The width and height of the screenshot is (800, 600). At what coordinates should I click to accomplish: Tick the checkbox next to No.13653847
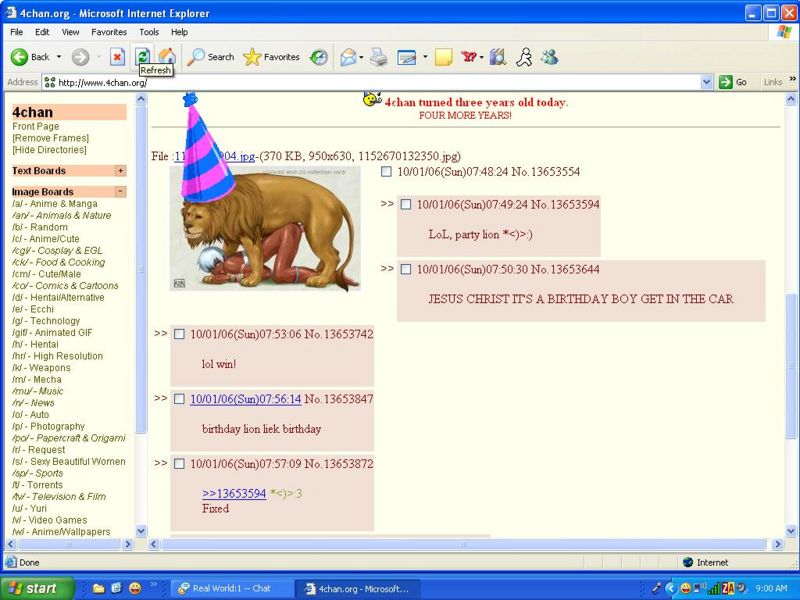(180, 401)
